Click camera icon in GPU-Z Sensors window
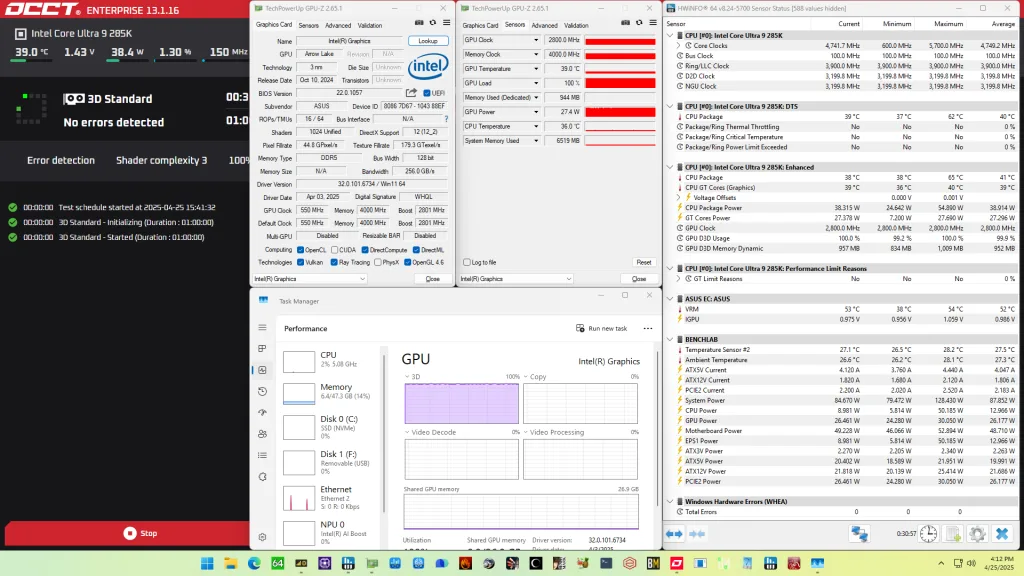 pyautogui.click(x=626, y=23)
